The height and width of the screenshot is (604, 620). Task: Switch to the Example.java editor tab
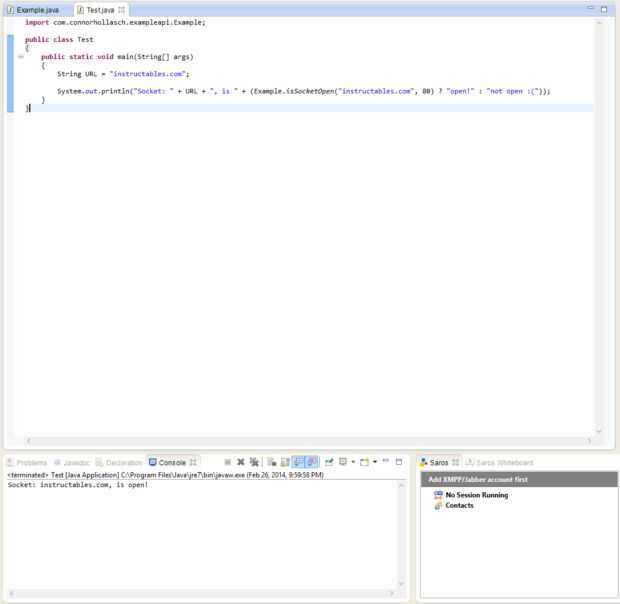pos(33,10)
